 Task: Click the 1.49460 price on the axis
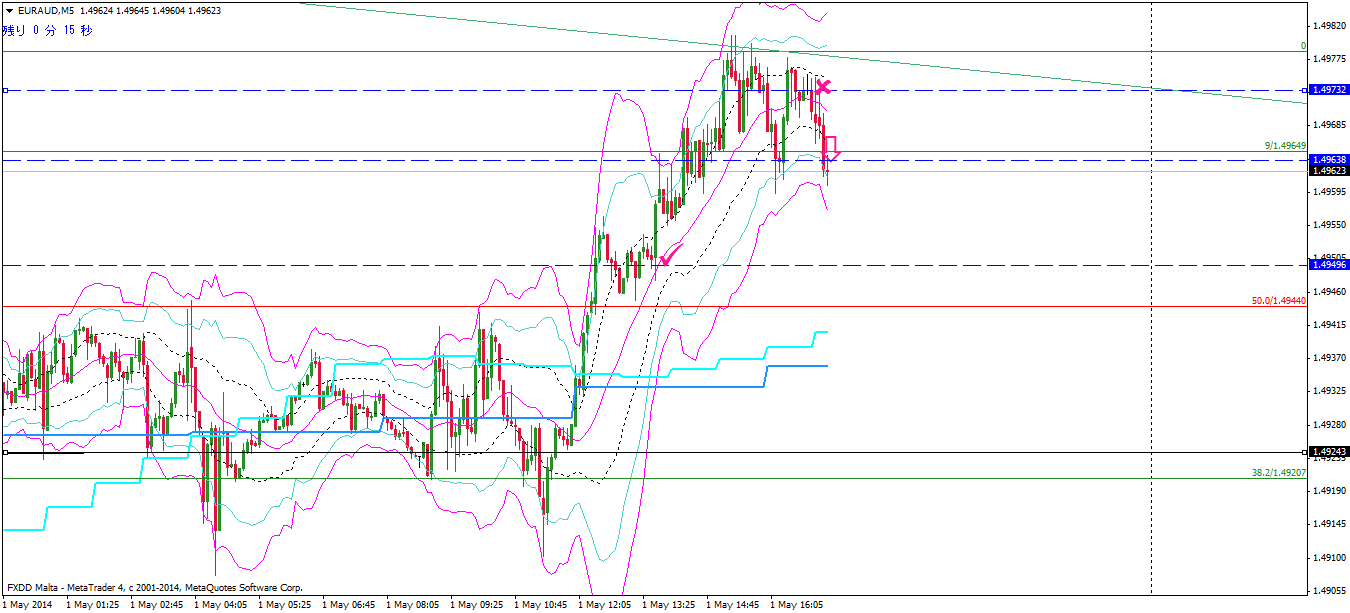coord(1331,291)
